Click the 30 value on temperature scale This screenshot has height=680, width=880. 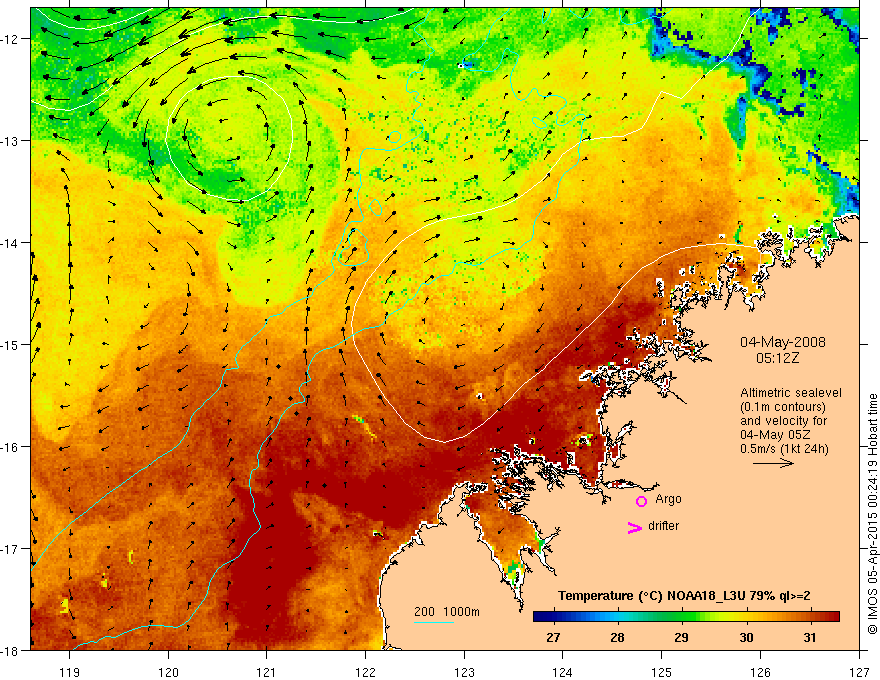click(x=746, y=637)
